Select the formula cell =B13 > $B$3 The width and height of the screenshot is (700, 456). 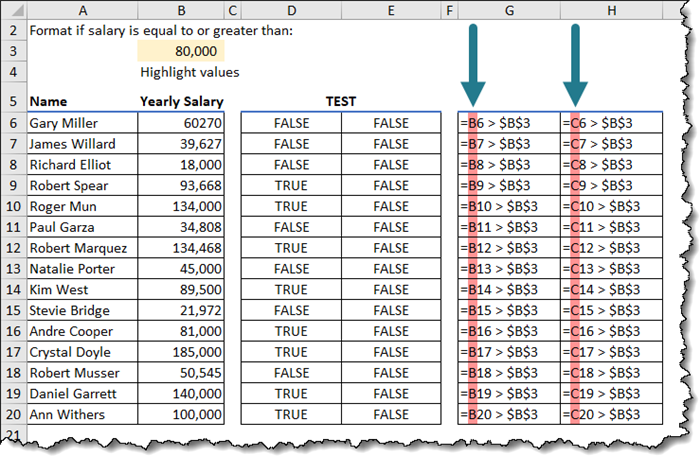(510, 269)
